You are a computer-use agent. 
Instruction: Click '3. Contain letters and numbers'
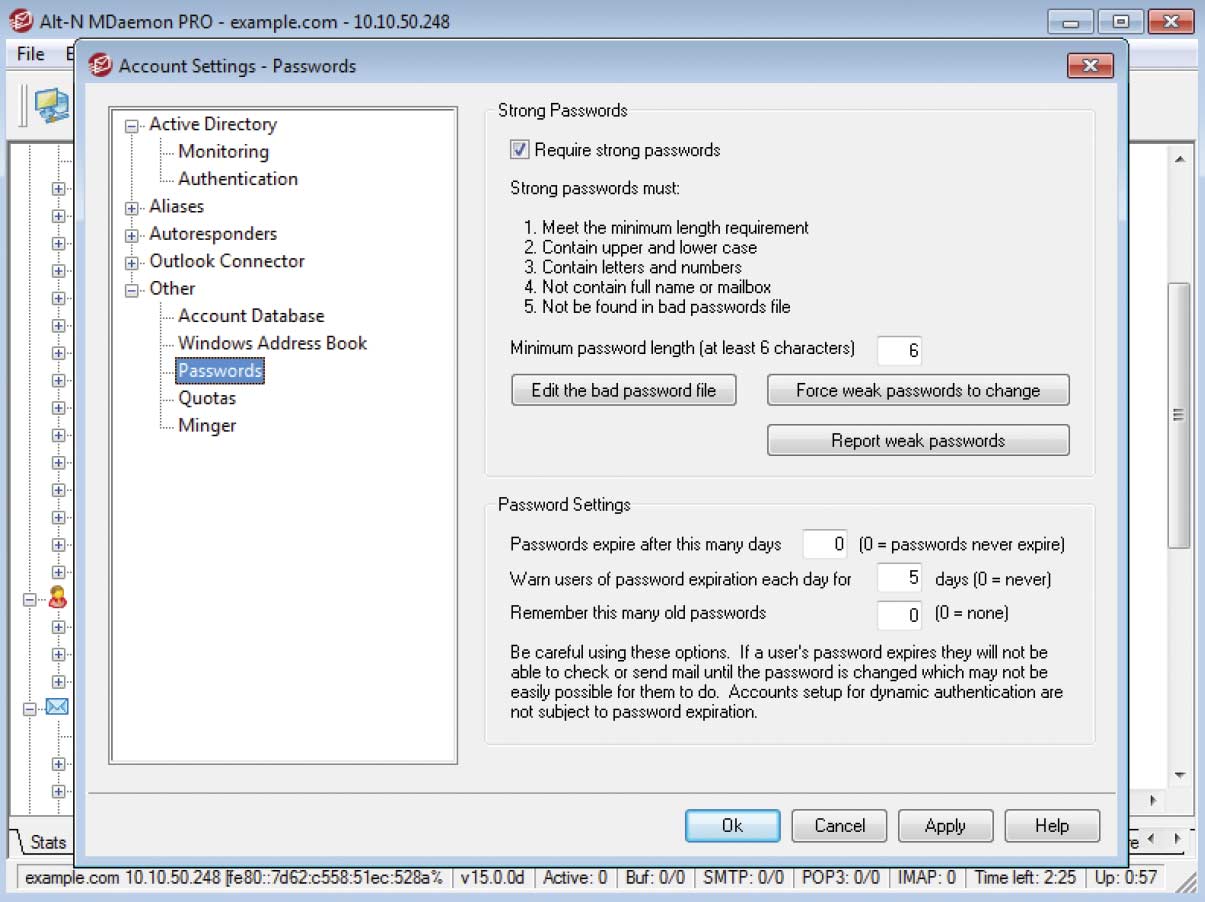(634, 267)
